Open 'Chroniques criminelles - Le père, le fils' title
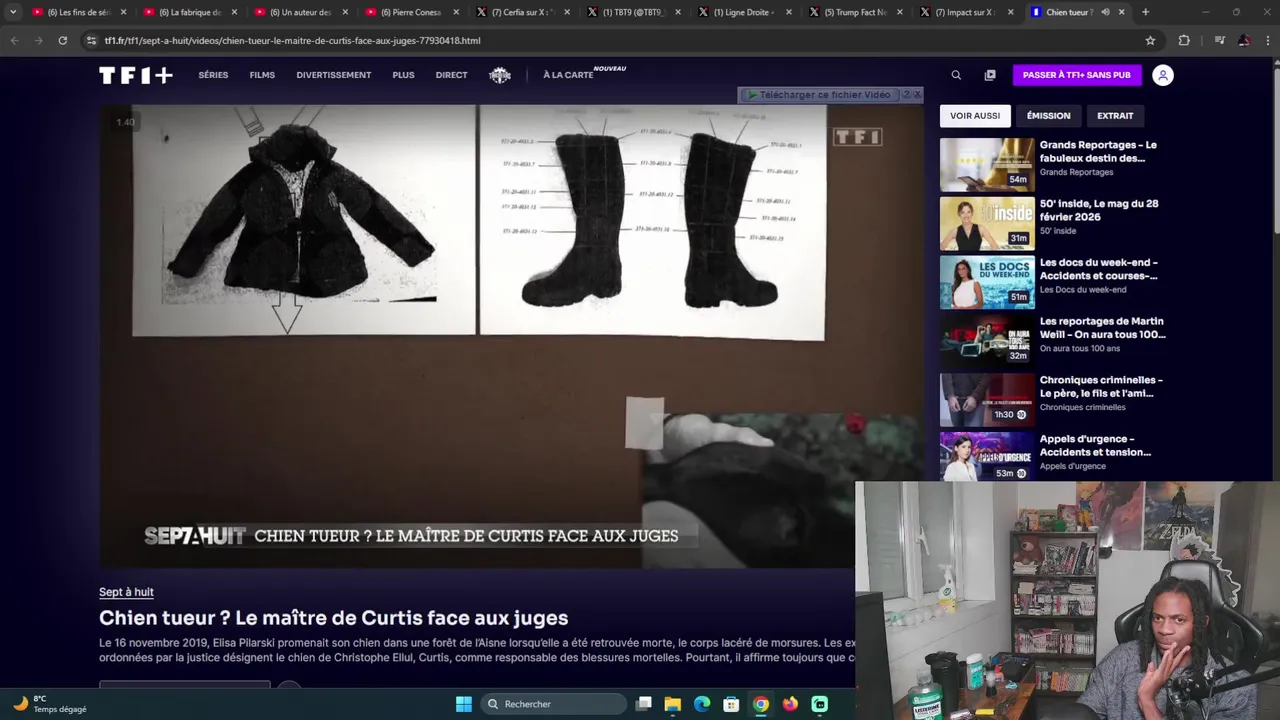The image size is (1280, 720). coord(1101,386)
